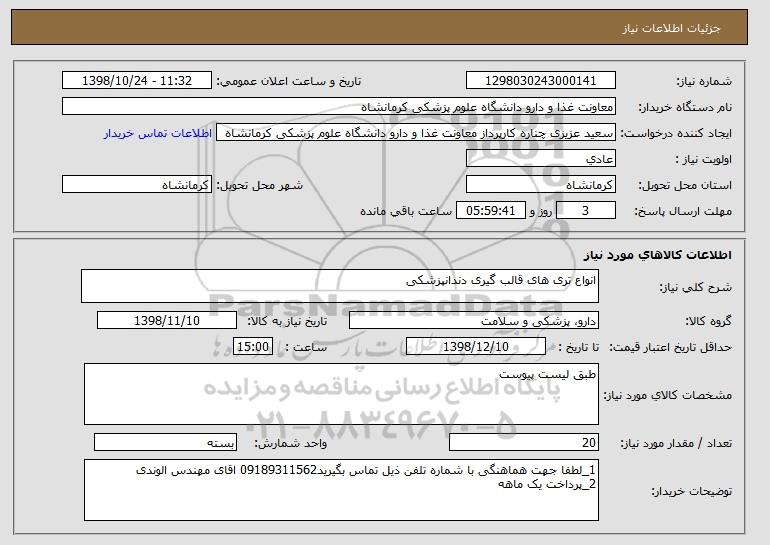The height and width of the screenshot is (545, 770).
Task: Select the شرح کلی نیاز text box
Action: click(x=340, y=286)
